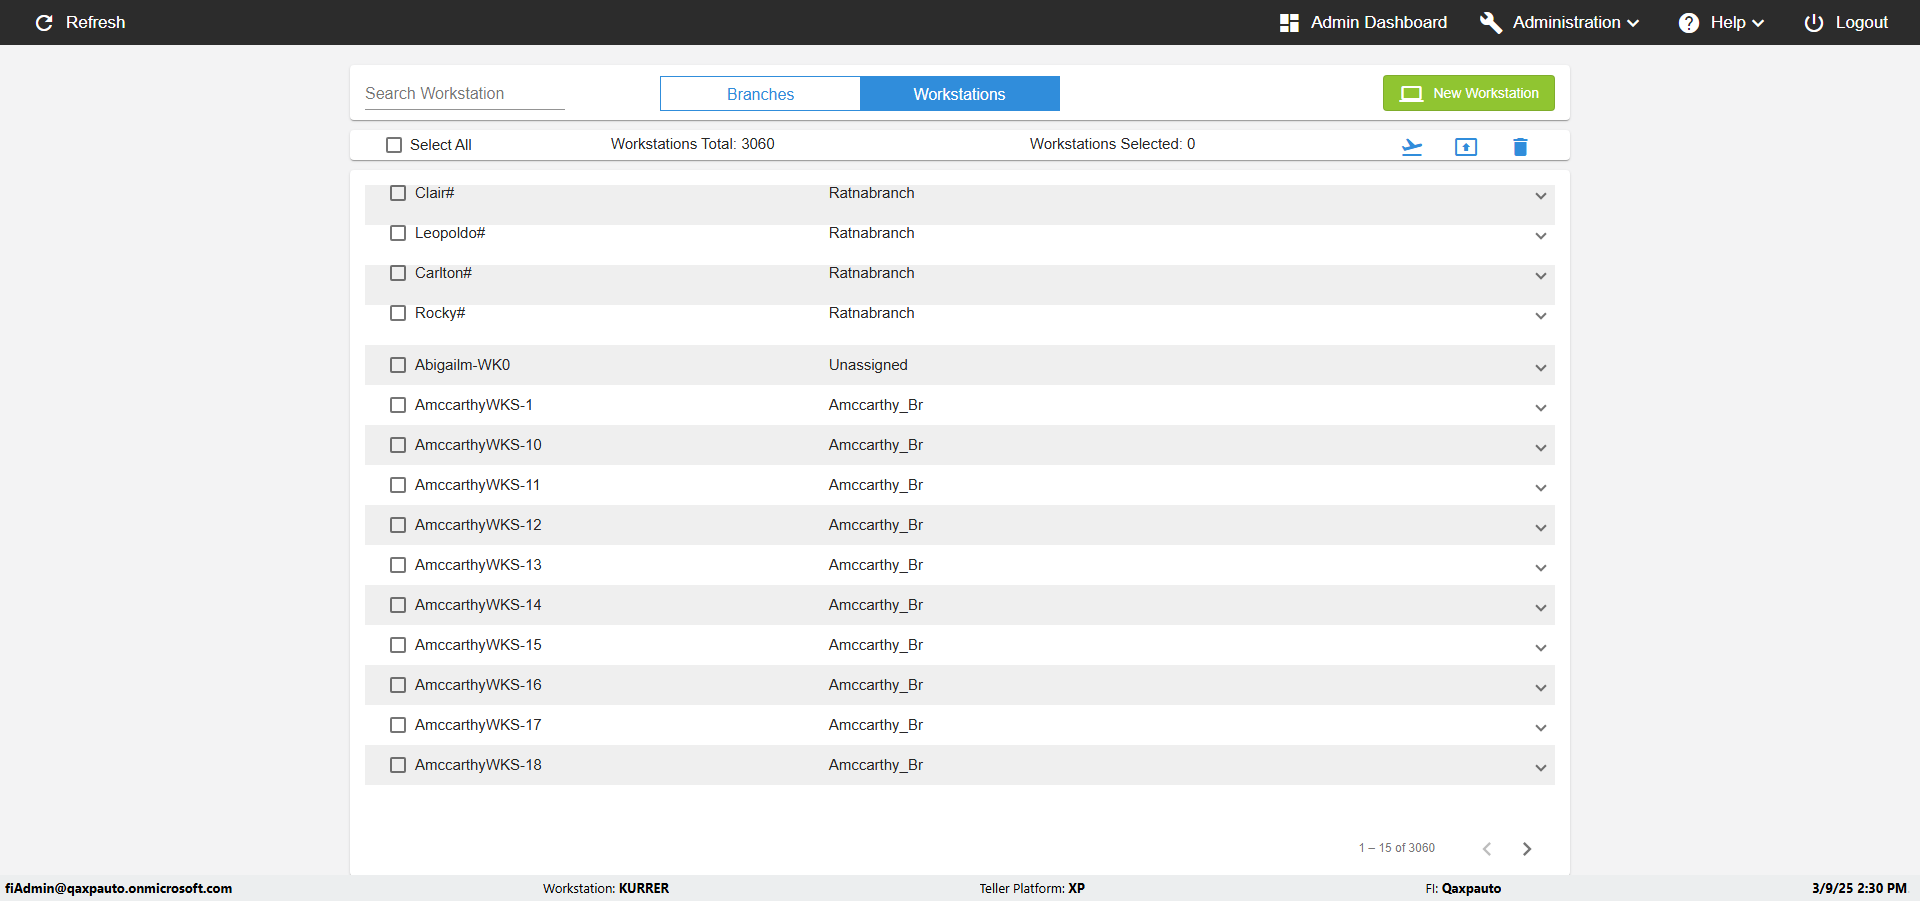1920x901 pixels.
Task: Expand the Abigailm-WK0 row
Action: 1541,368
